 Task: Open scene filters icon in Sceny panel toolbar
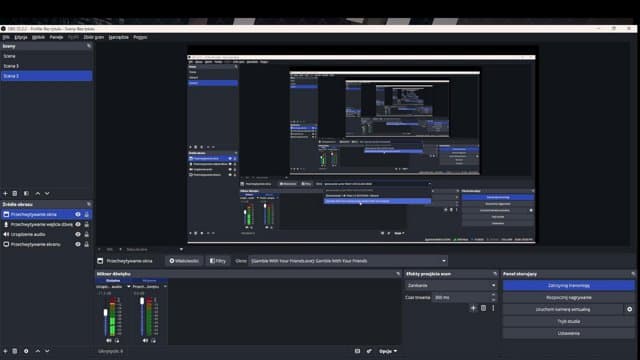[x=26, y=193]
